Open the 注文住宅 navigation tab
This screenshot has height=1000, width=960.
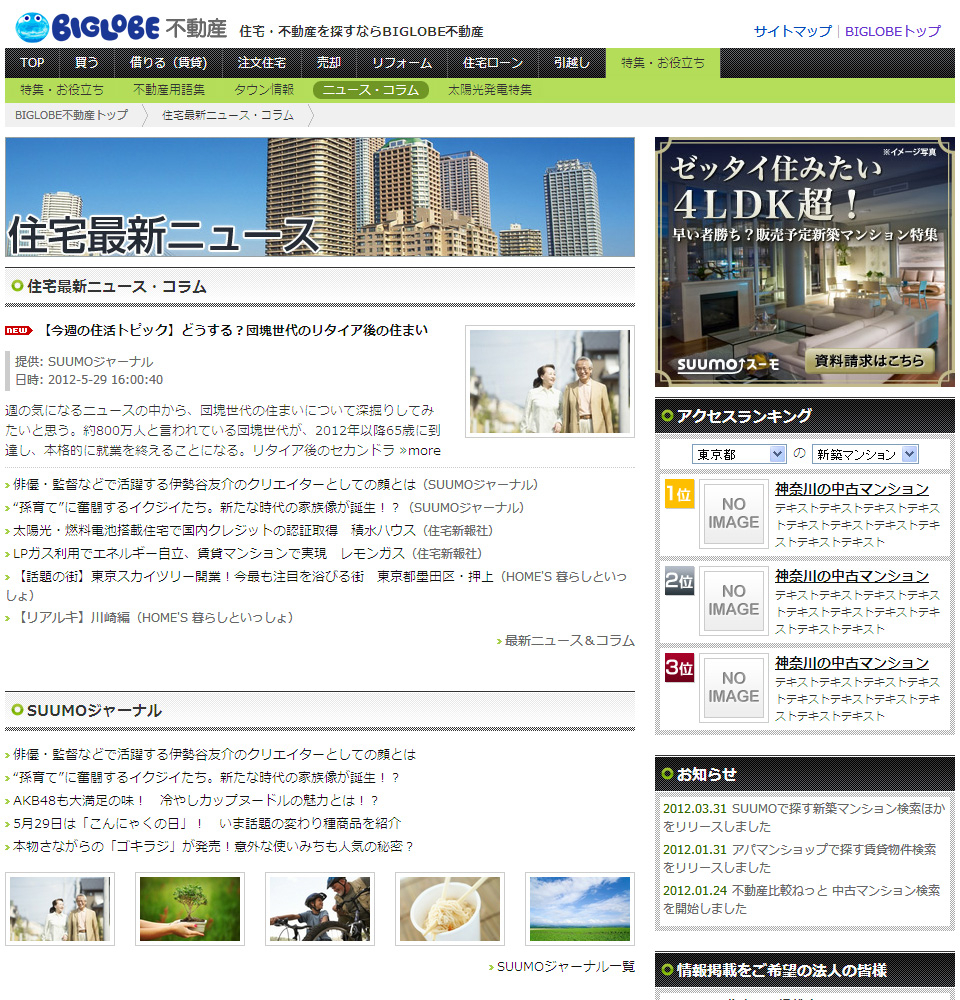click(x=262, y=62)
